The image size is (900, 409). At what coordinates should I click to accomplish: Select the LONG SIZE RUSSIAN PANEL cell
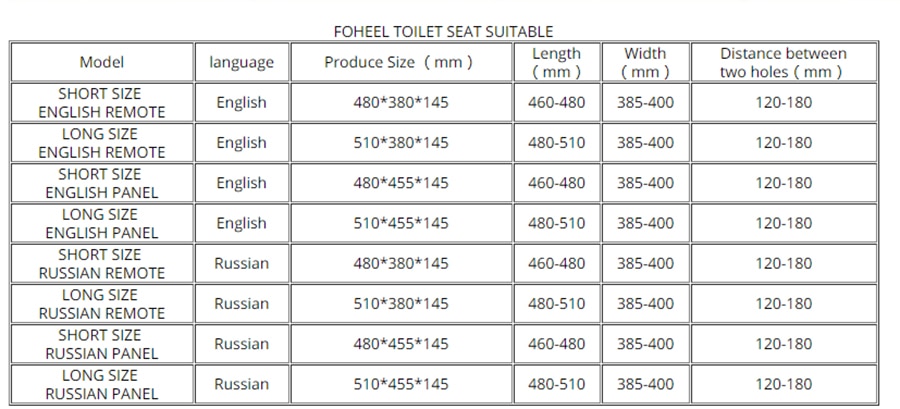[102, 384]
